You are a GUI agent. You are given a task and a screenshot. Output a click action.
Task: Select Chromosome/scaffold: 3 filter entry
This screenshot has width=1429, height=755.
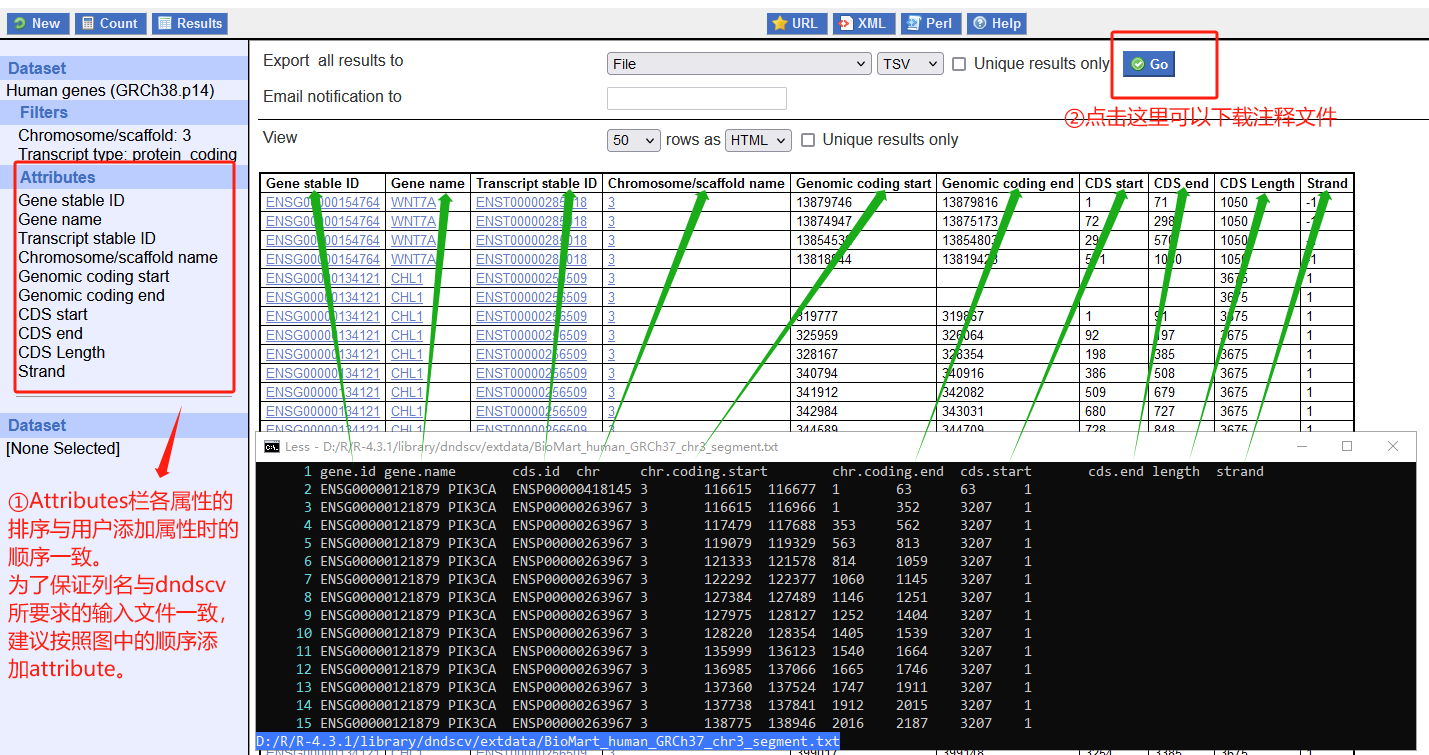(x=105, y=135)
